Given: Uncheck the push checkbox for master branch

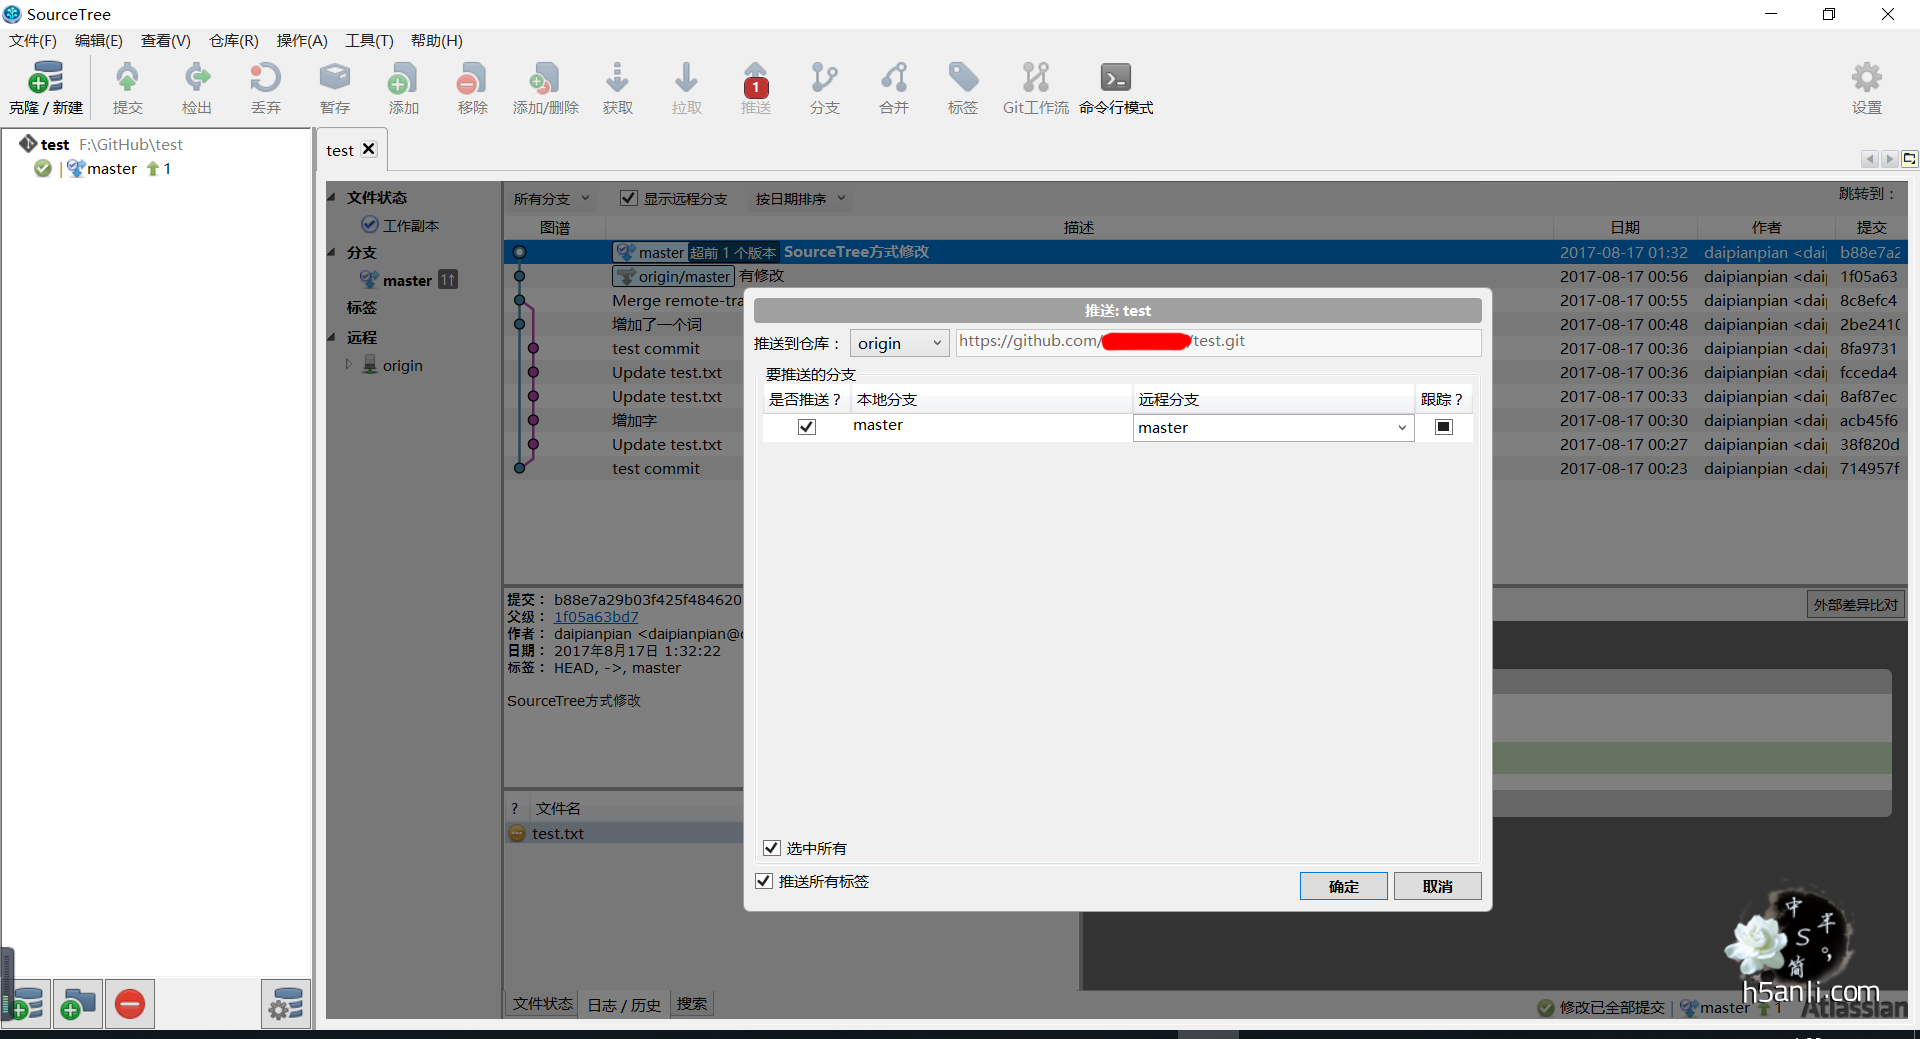Looking at the screenshot, I should 807,427.
